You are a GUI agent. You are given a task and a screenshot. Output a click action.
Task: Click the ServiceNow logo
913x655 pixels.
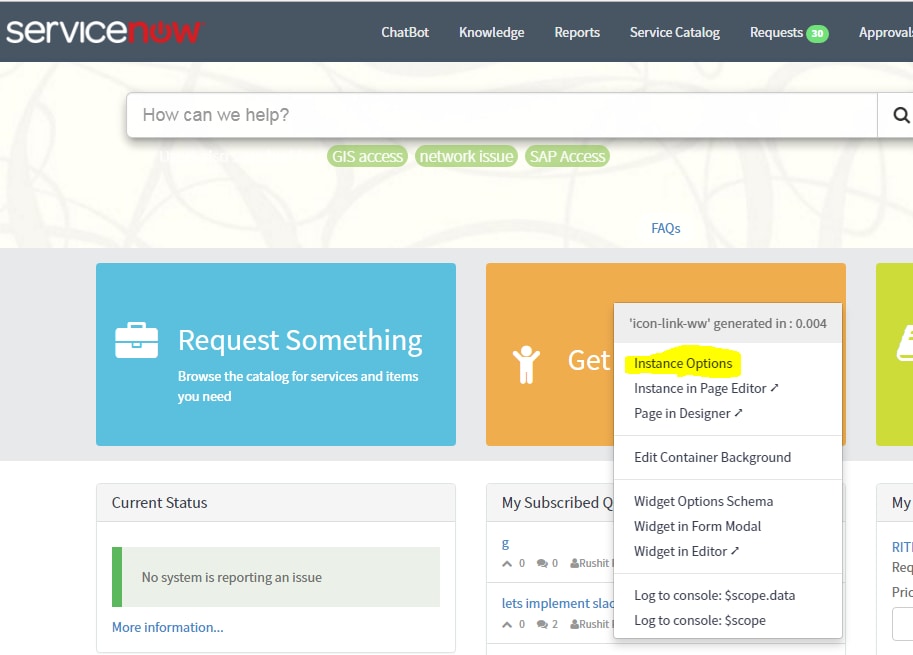tap(104, 32)
